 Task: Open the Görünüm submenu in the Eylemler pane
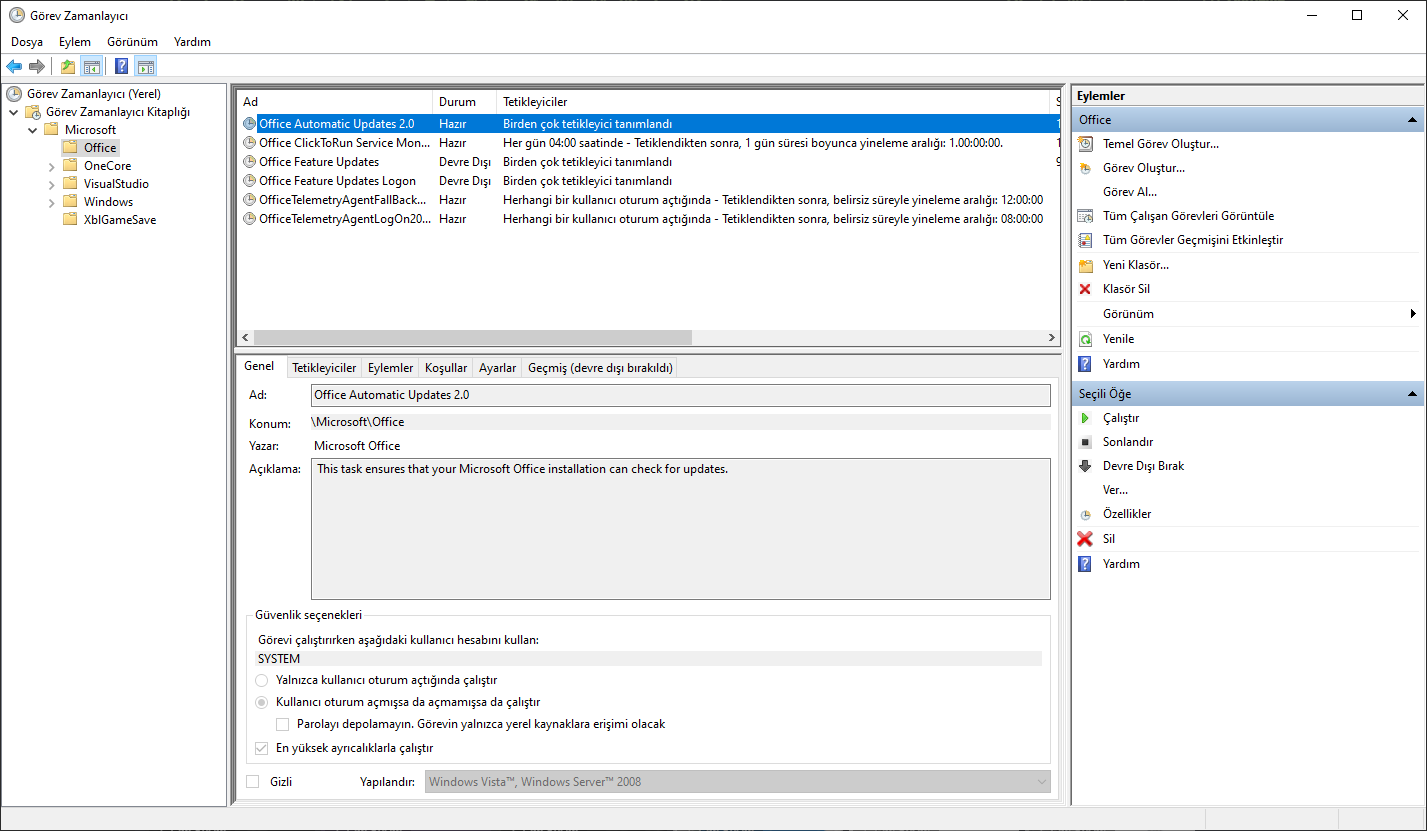click(x=1248, y=314)
